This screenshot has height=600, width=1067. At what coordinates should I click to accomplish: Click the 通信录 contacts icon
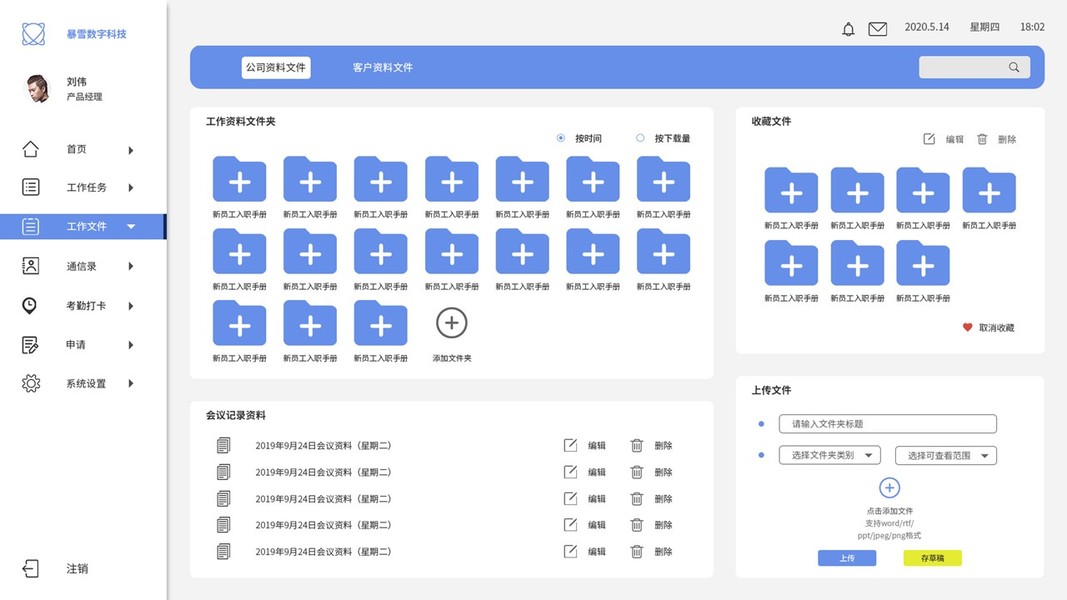click(x=31, y=266)
